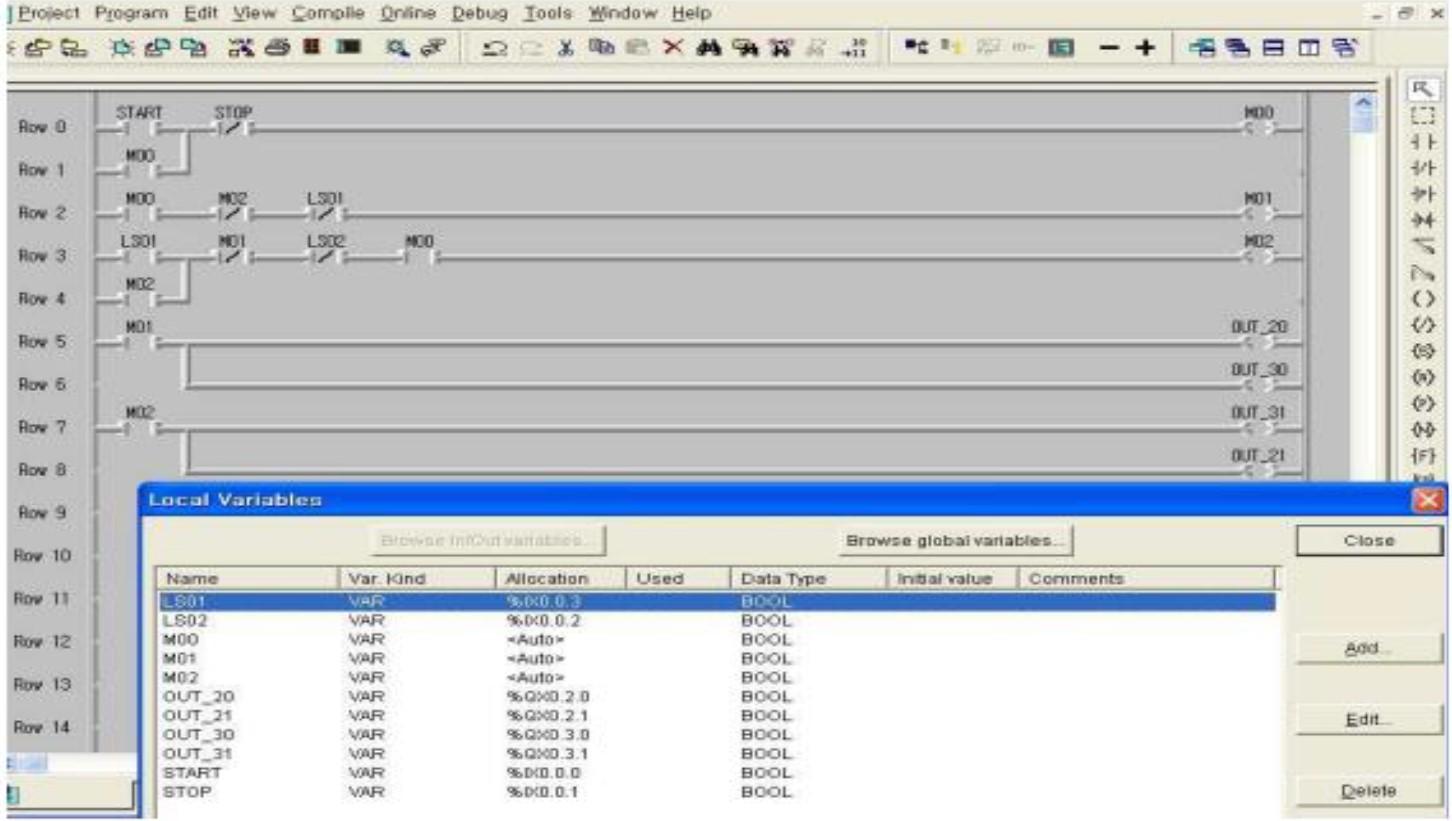Click the START contact in Row 0
This screenshot has height=821, width=1452.
point(138,128)
